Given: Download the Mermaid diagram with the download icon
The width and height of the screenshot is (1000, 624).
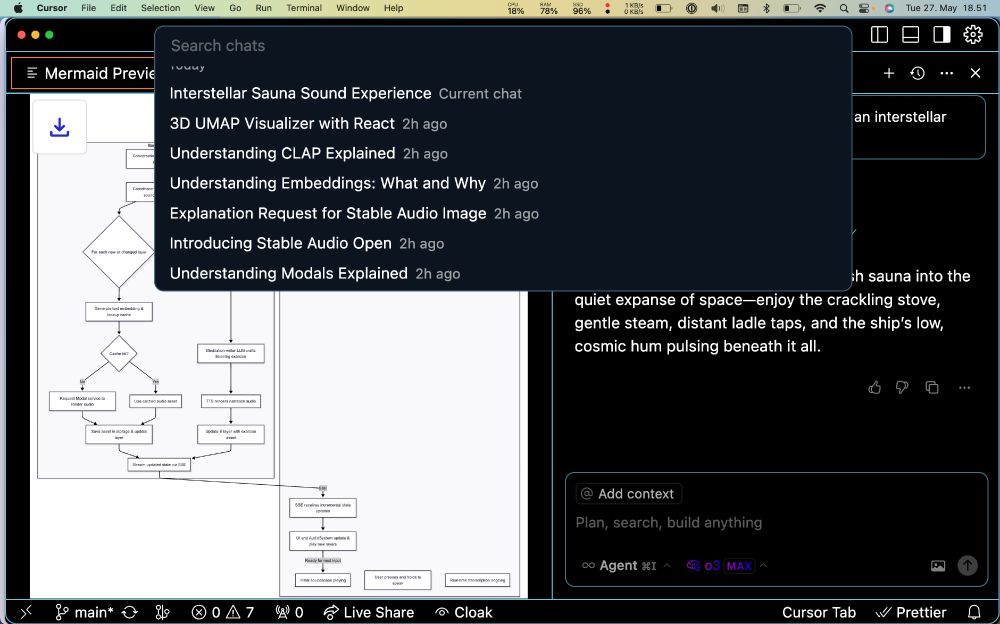Looking at the screenshot, I should click(59, 127).
